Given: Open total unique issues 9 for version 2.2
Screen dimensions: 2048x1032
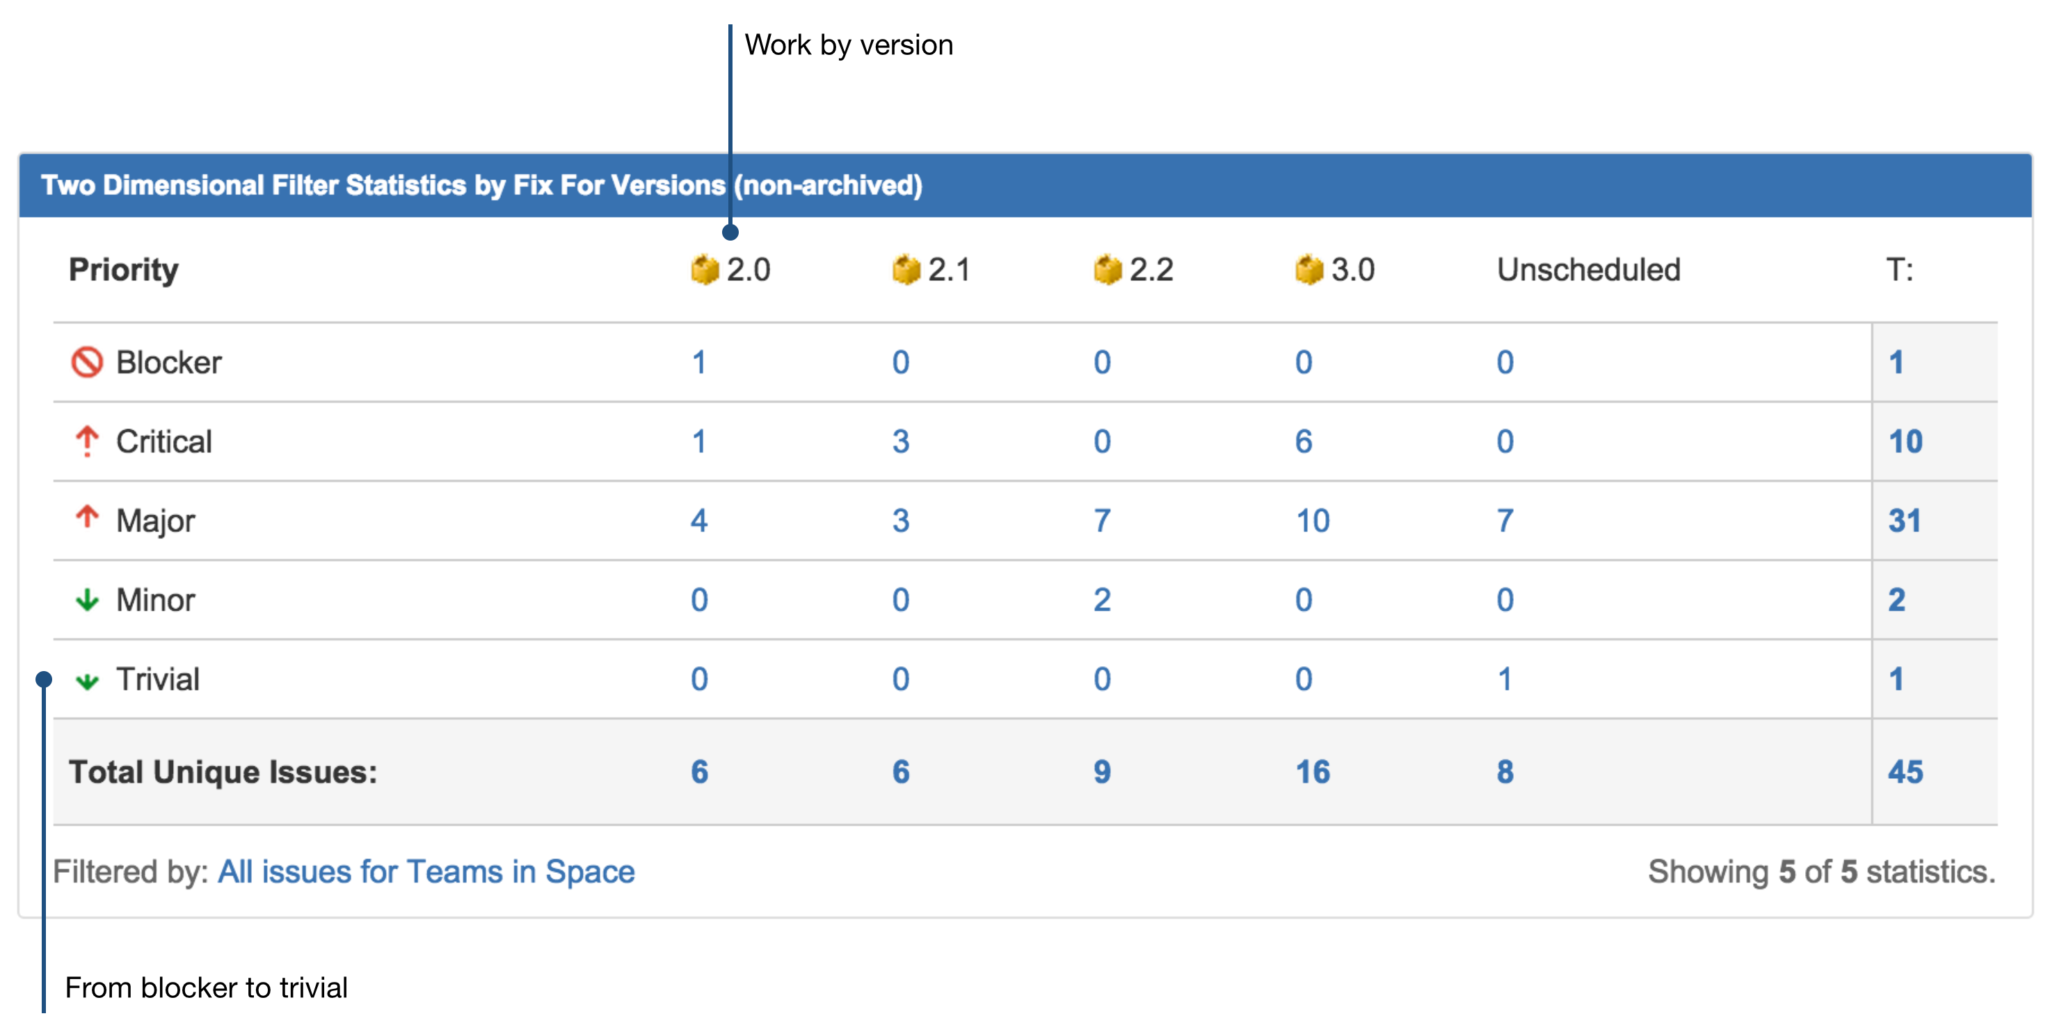Looking at the screenshot, I should point(1102,772).
